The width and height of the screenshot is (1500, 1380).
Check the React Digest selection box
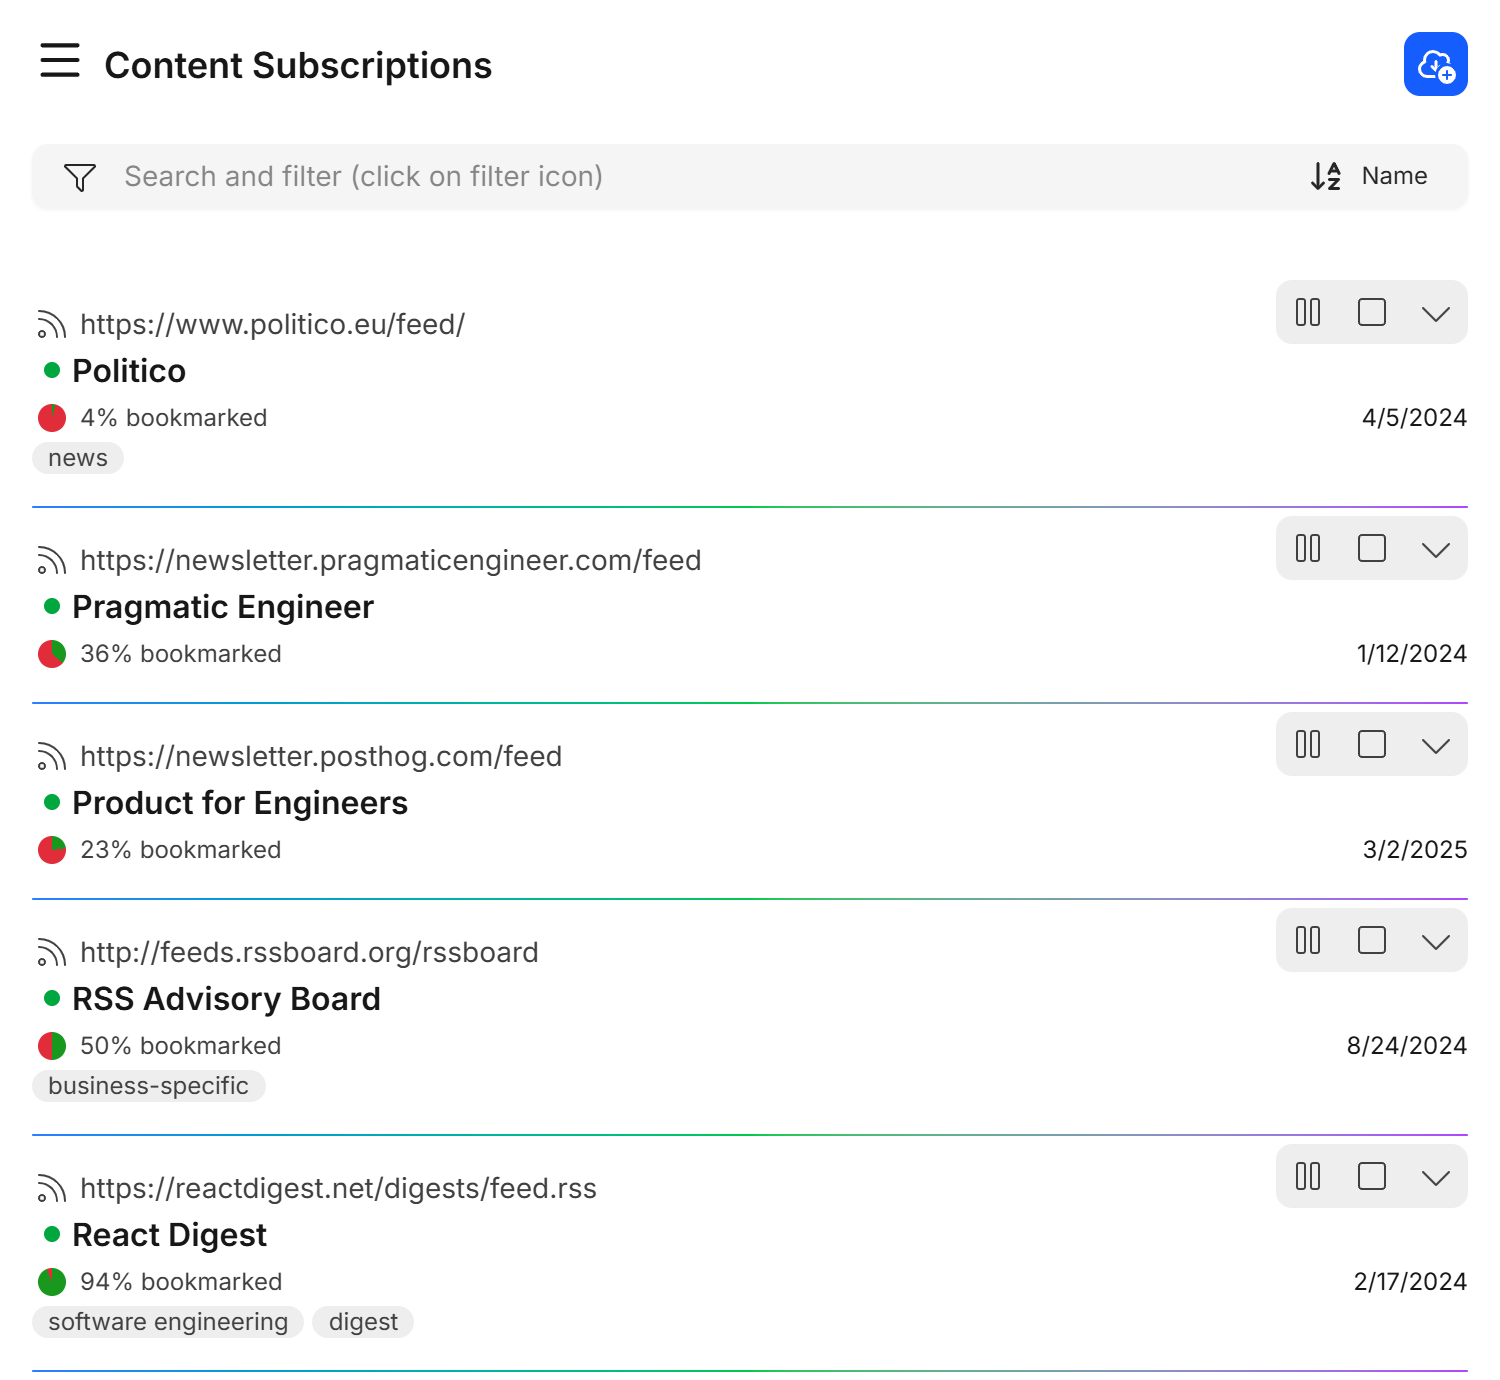1371,1177
